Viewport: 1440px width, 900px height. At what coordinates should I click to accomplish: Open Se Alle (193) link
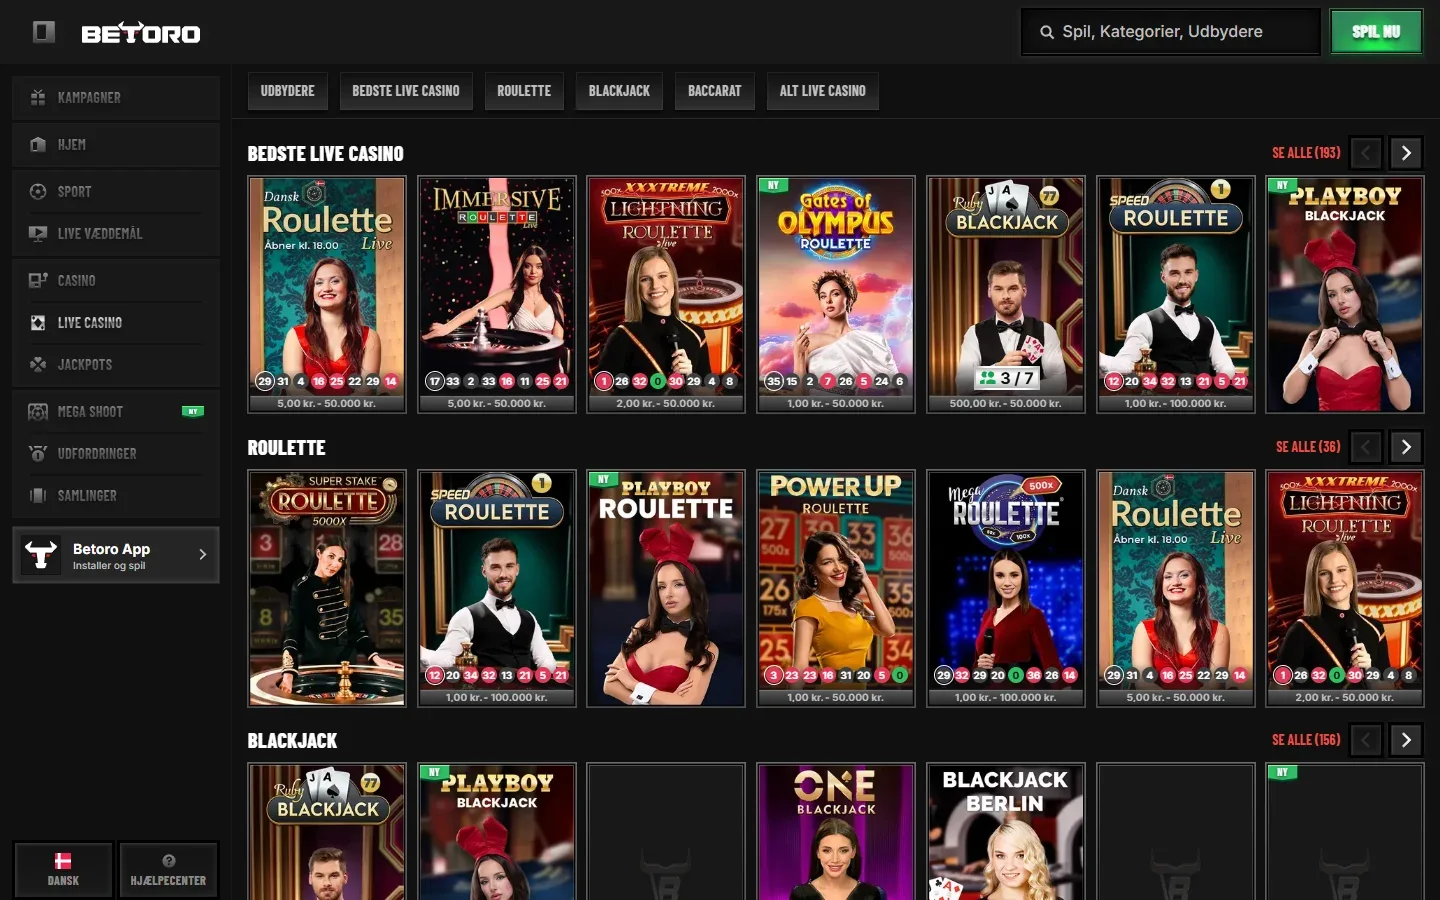coord(1306,153)
